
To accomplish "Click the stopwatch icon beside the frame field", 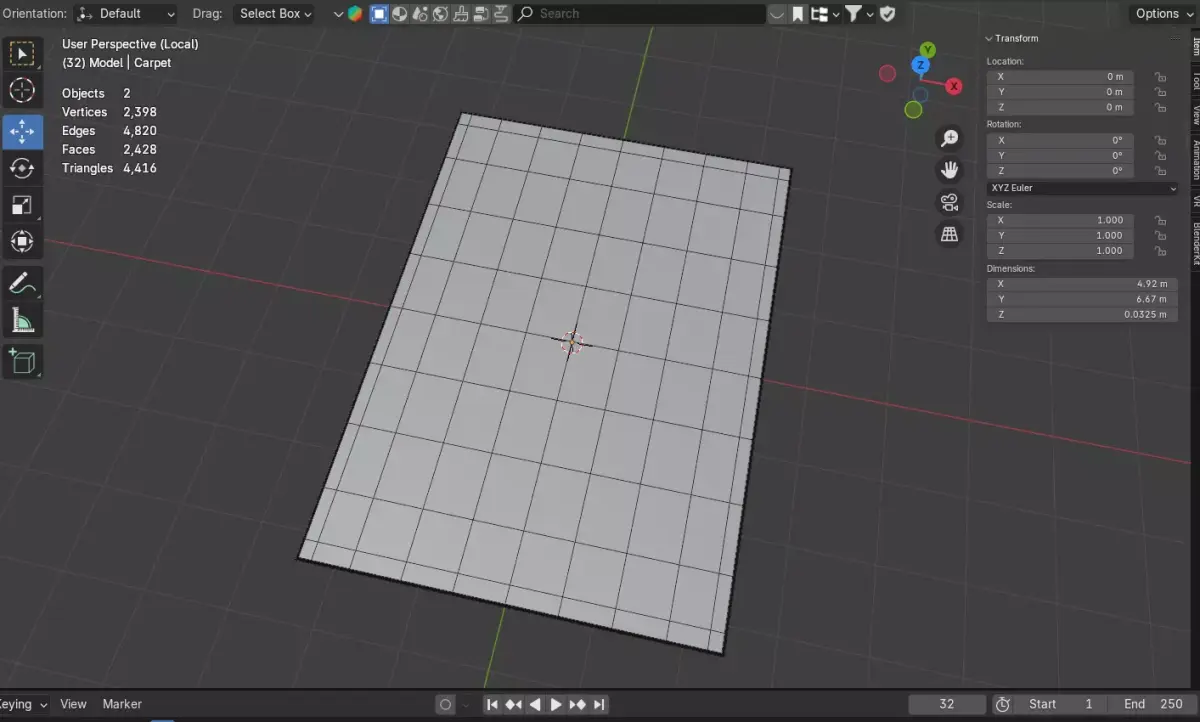I will pyautogui.click(x=1003, y=704).
